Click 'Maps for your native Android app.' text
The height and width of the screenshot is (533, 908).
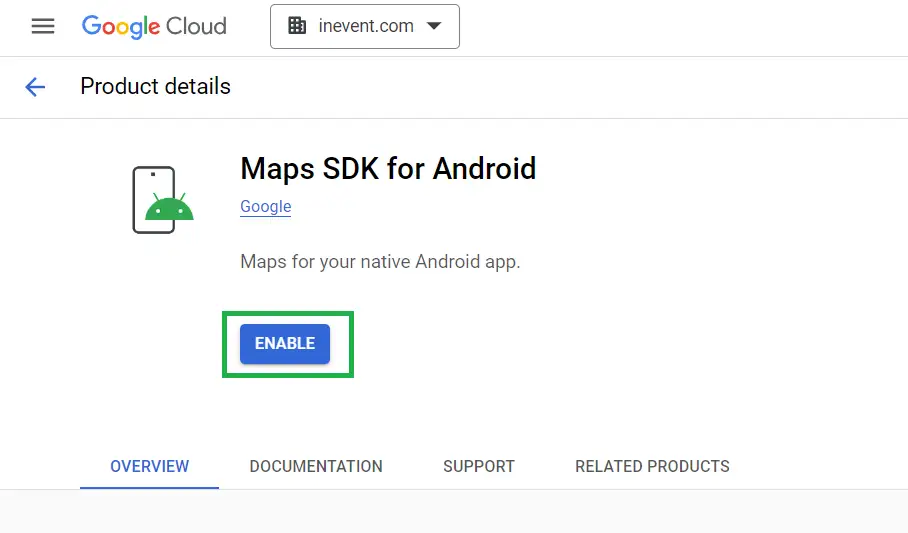pos(380,262)
